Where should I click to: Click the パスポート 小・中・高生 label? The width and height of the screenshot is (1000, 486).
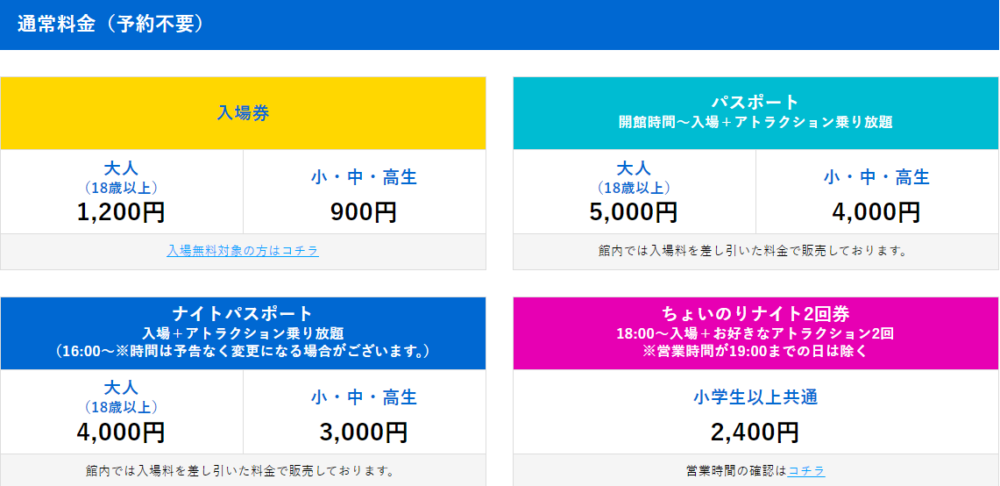coord(876,177)
